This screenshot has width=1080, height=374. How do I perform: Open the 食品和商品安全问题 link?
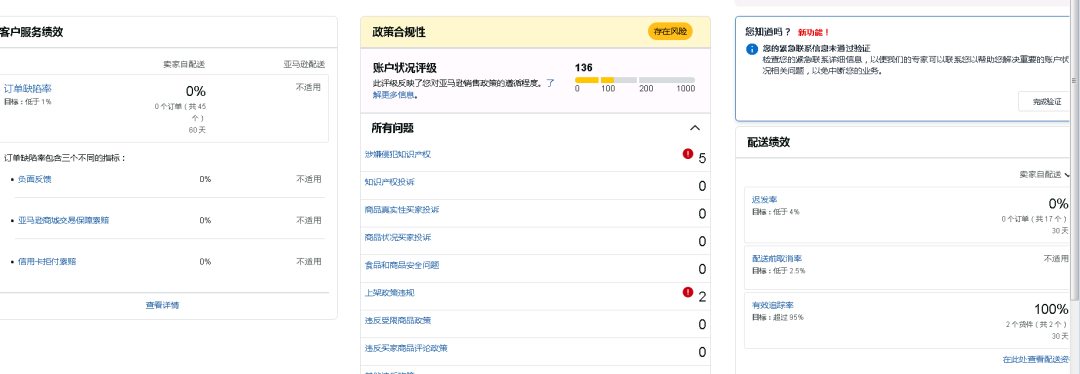tap(402, 264)
